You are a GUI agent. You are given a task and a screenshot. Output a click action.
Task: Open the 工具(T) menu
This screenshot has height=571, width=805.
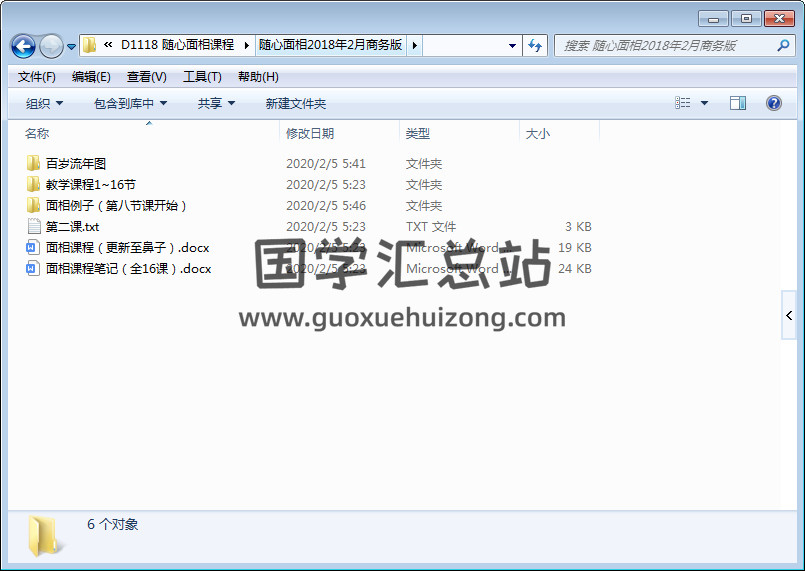pyautogui.click(x=202, y=77)
